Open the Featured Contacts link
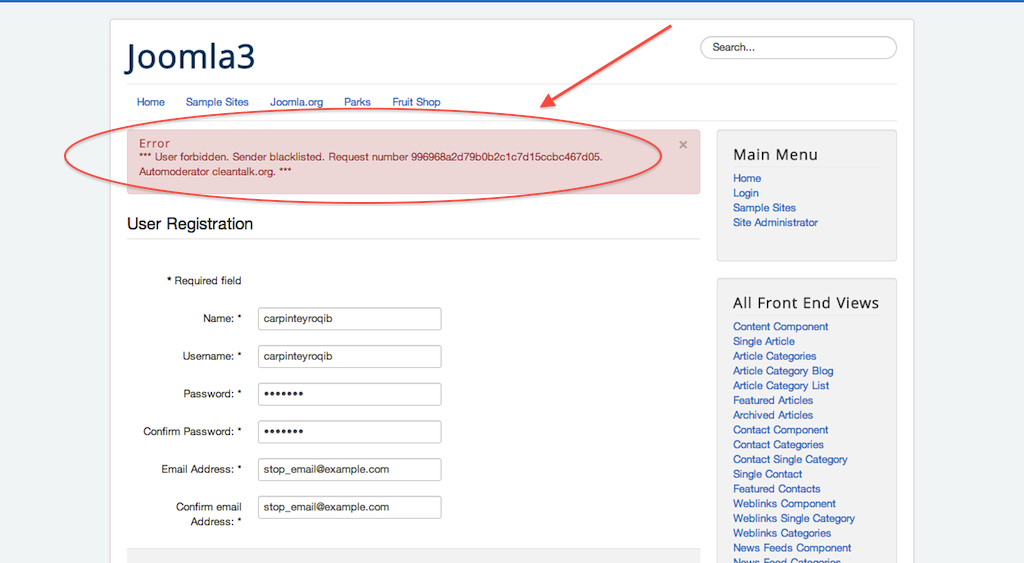 coord(776,489)
